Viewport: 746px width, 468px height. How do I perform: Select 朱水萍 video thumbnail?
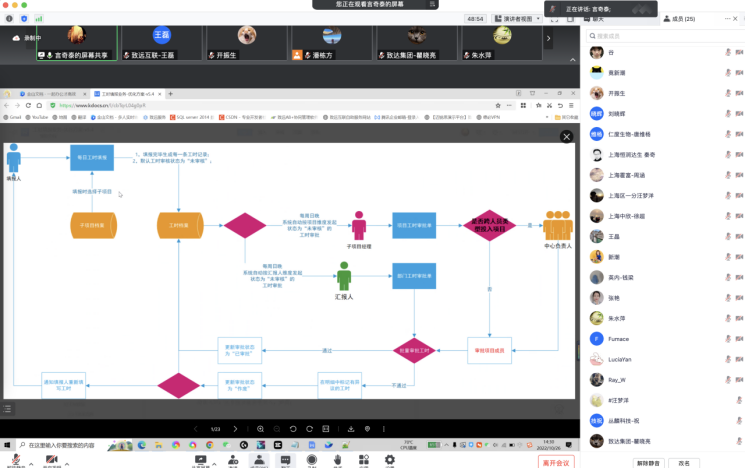tap(501, 43)
